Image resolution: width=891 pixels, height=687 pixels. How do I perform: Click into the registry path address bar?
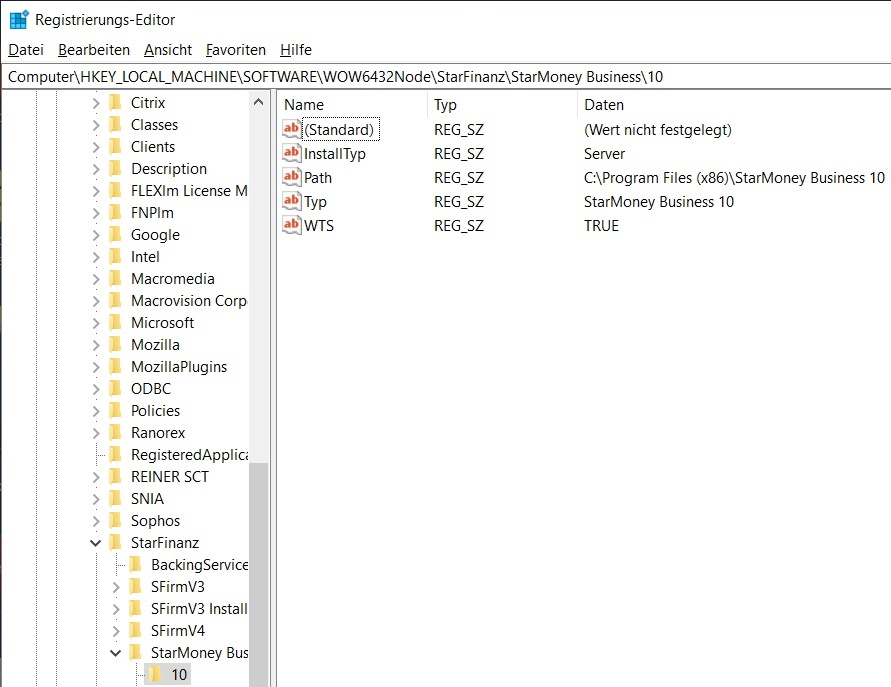[446, 77]
